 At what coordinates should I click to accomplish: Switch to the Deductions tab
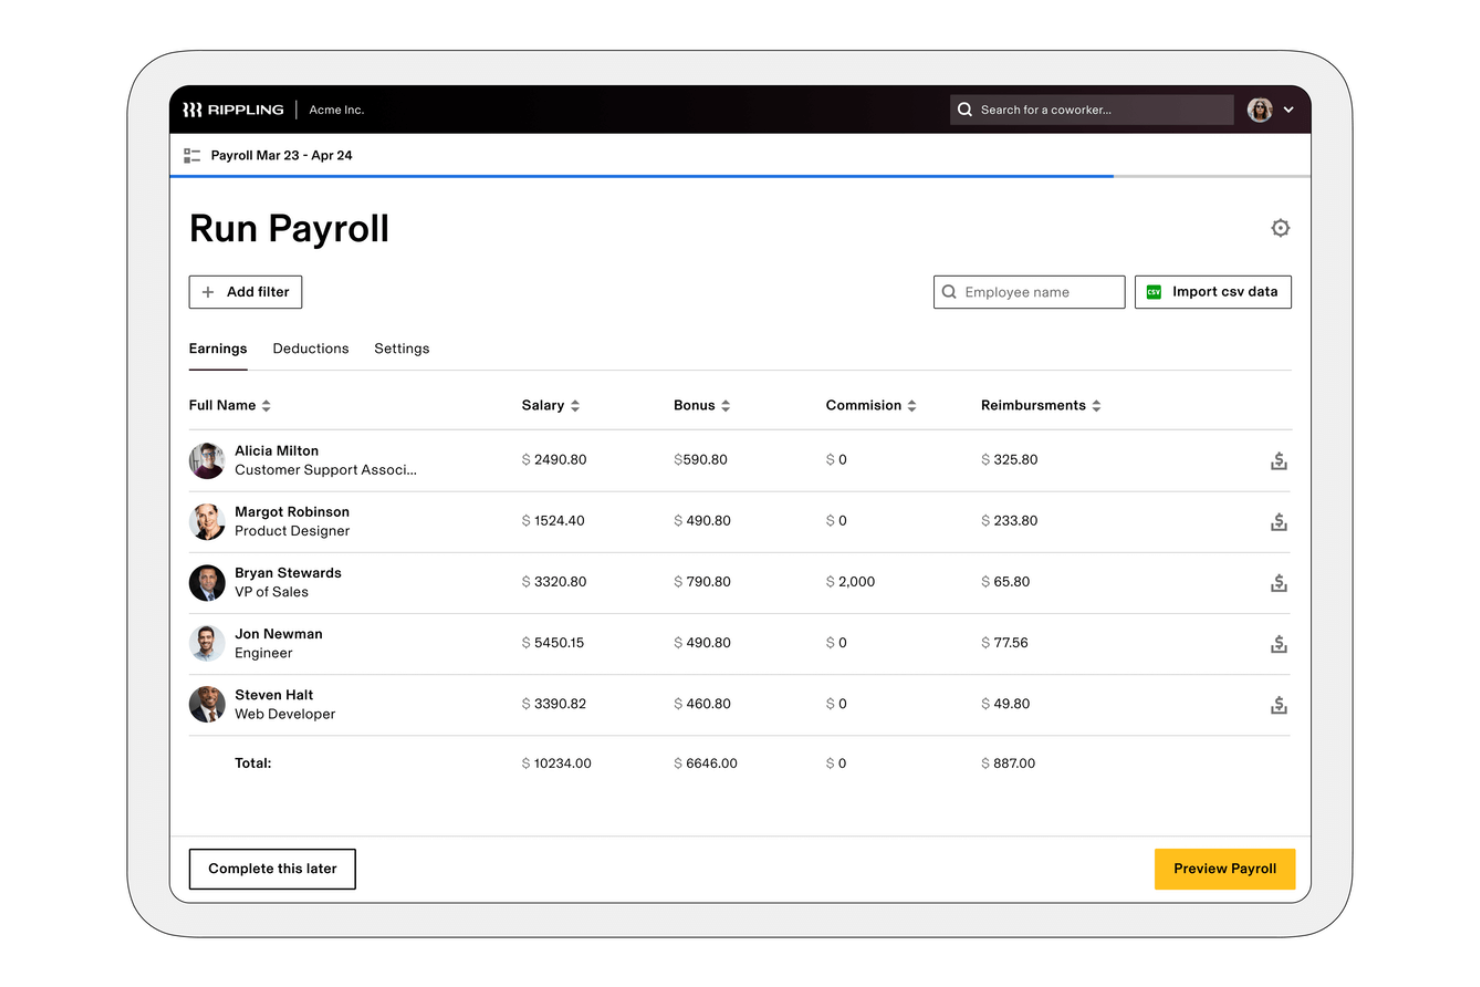[x=310, y=348]
